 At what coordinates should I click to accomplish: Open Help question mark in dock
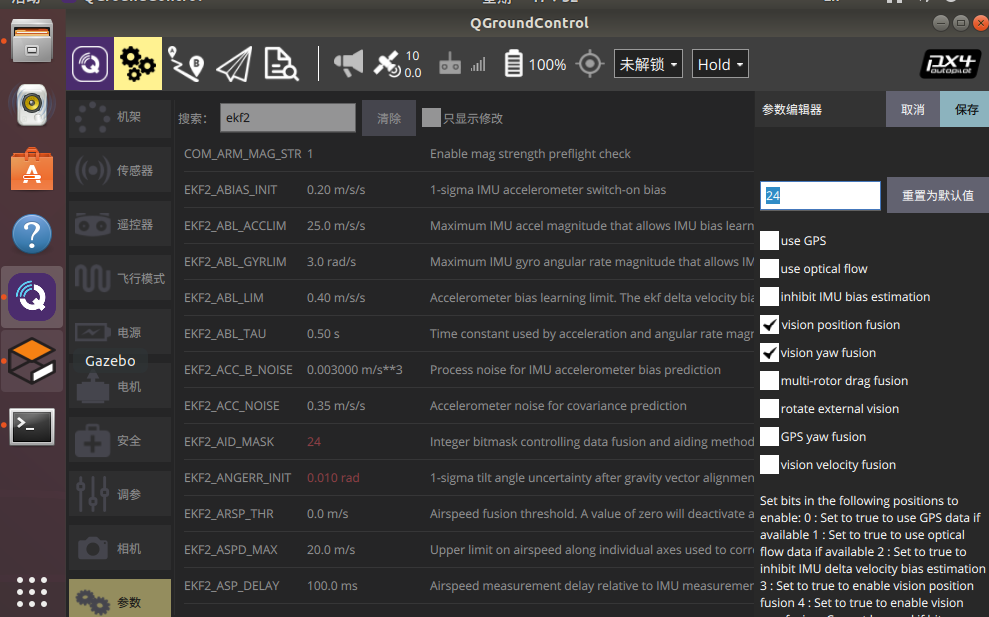32,233
